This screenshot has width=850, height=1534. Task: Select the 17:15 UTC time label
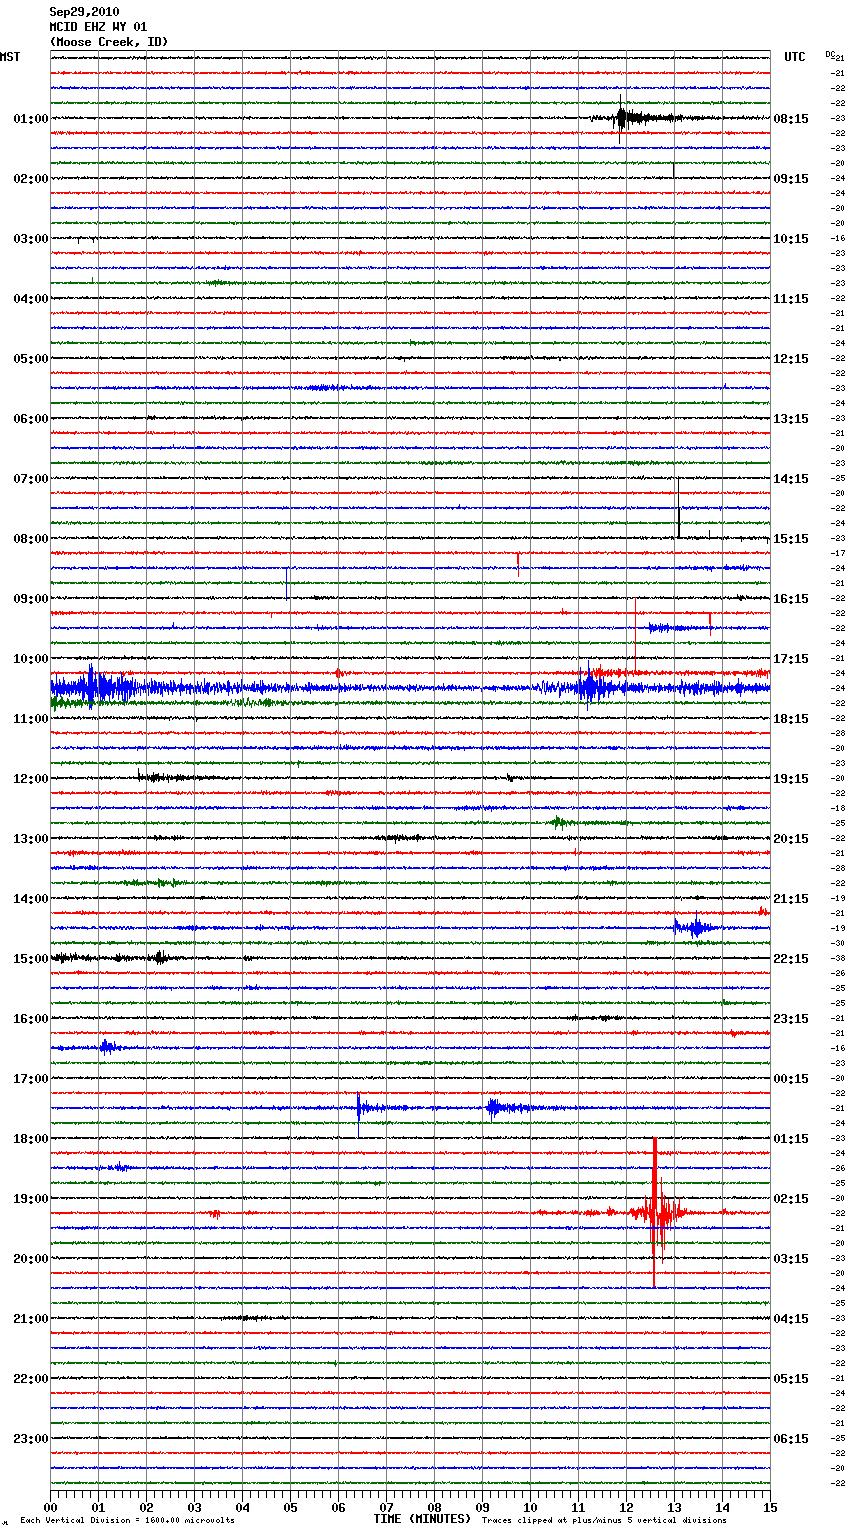point(791,658)
